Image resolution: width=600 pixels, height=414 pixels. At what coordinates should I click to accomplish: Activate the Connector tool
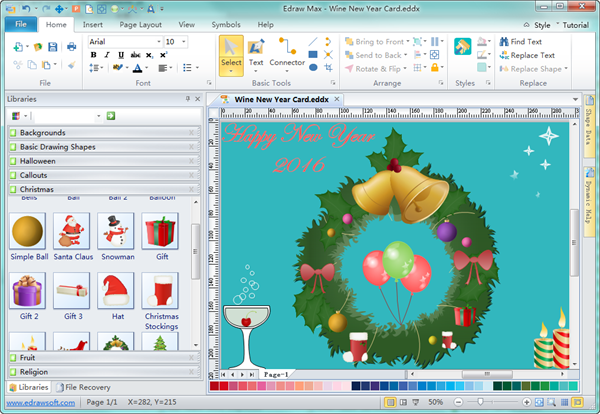point(287,54)
